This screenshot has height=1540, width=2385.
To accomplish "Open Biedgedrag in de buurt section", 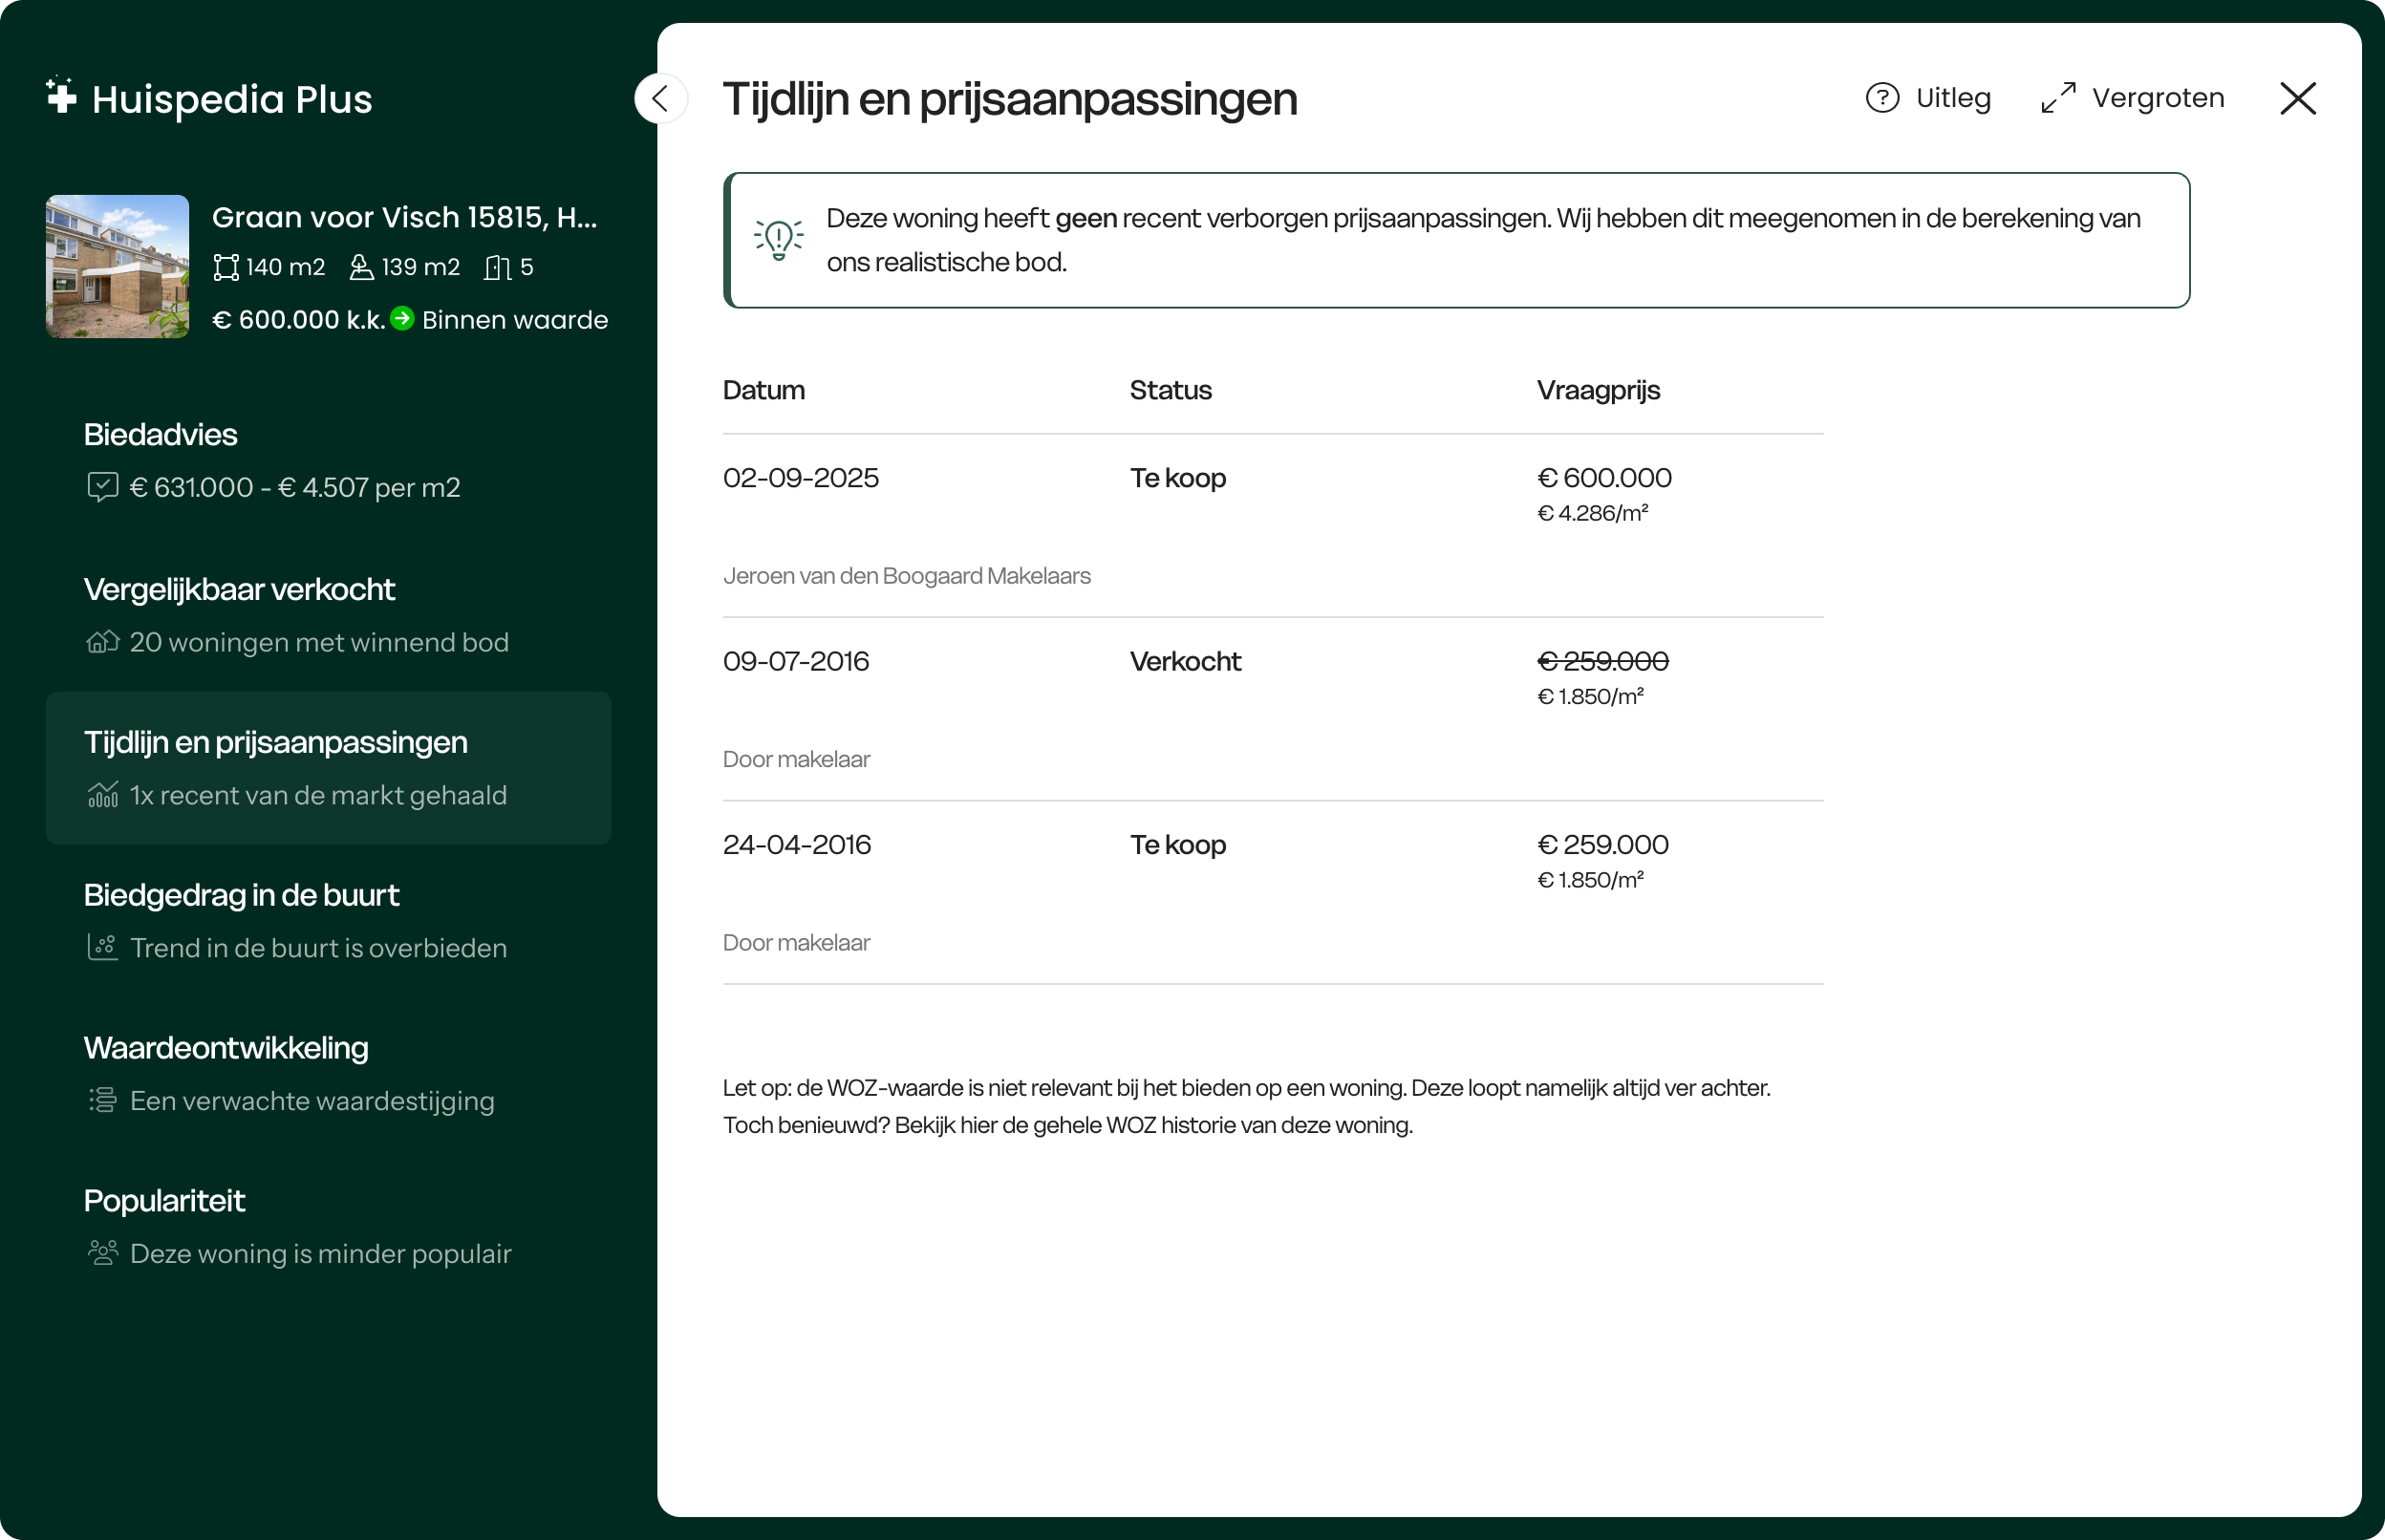I will coord(241,896).
